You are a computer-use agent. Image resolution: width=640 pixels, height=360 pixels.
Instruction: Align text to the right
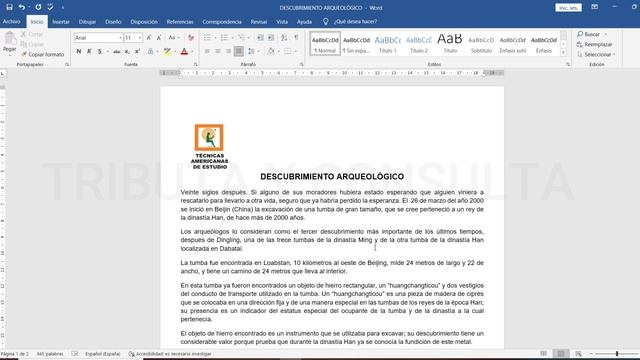point(228,51)
